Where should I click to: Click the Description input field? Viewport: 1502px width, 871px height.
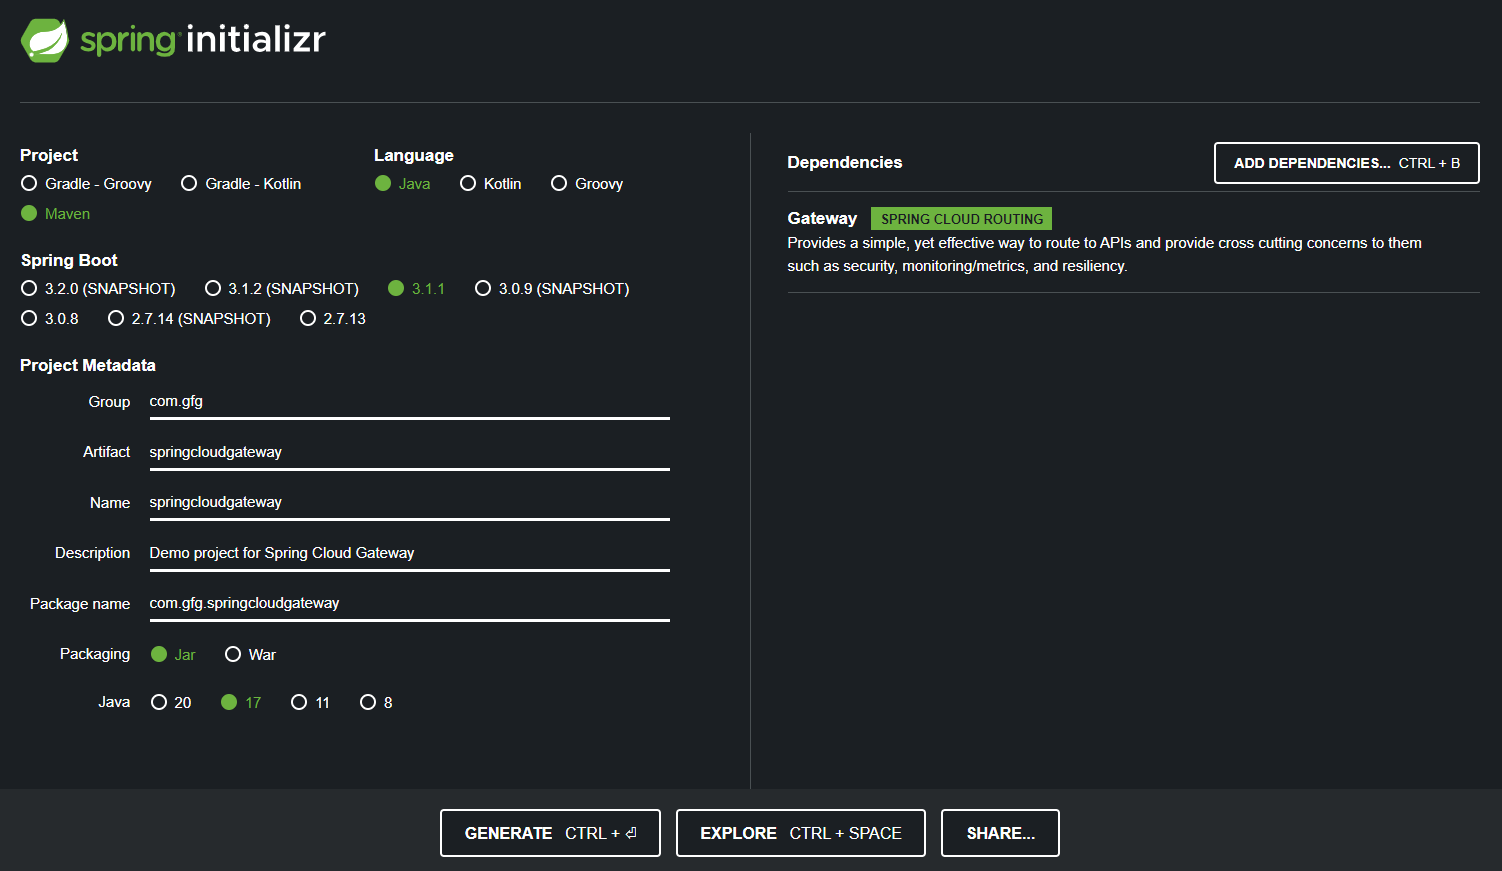tap(410, 553)
